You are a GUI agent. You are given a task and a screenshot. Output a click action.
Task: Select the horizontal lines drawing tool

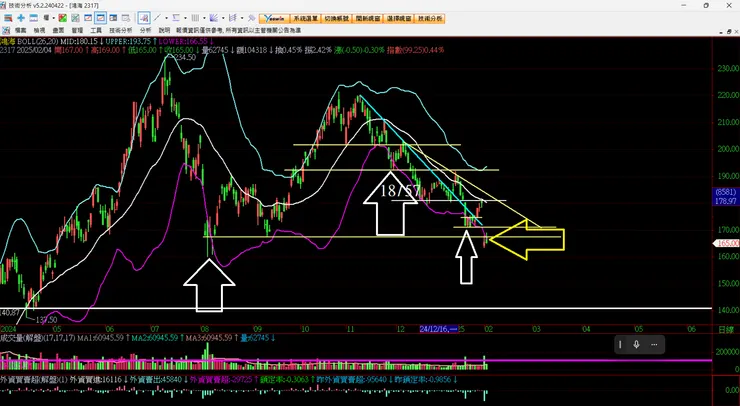click(x=176, y=18)
